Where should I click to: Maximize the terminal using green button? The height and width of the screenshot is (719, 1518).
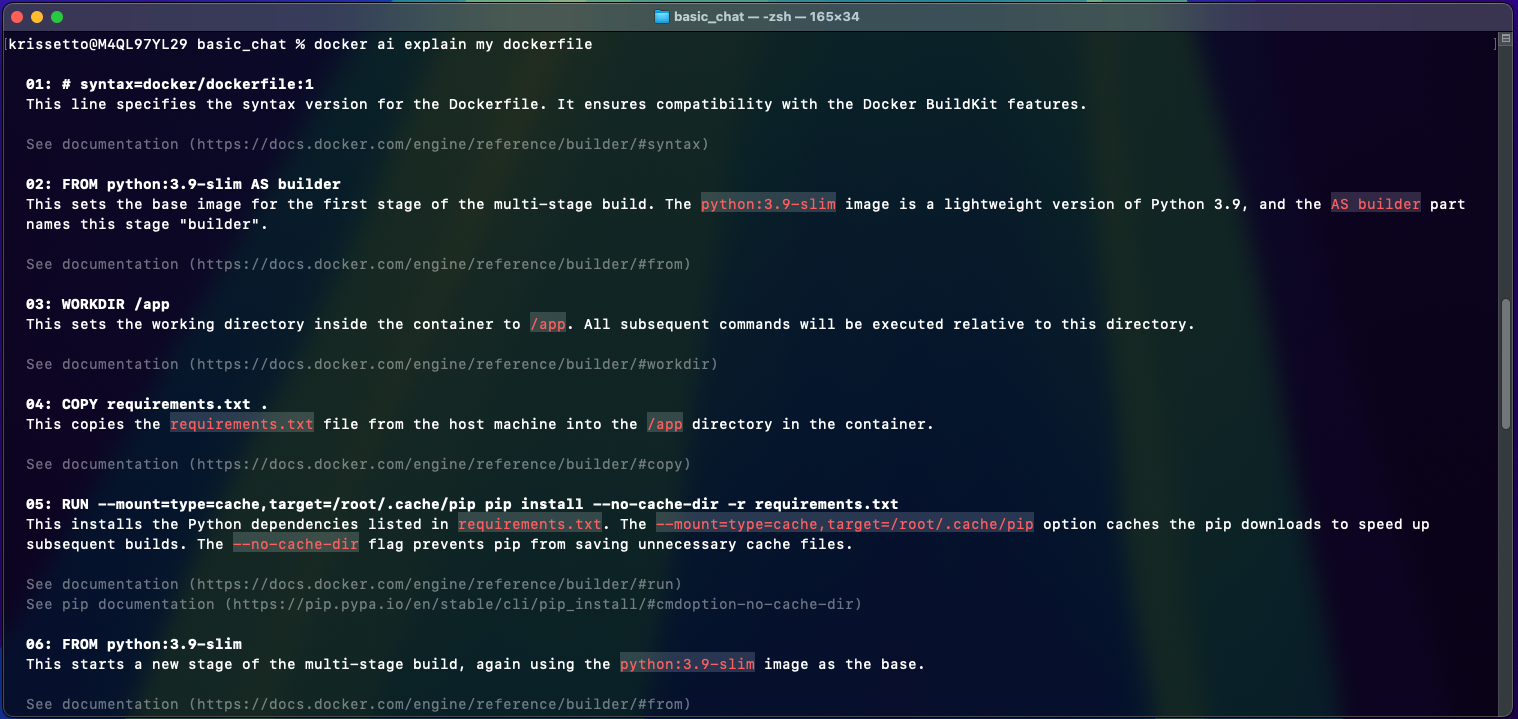point(57,17)
